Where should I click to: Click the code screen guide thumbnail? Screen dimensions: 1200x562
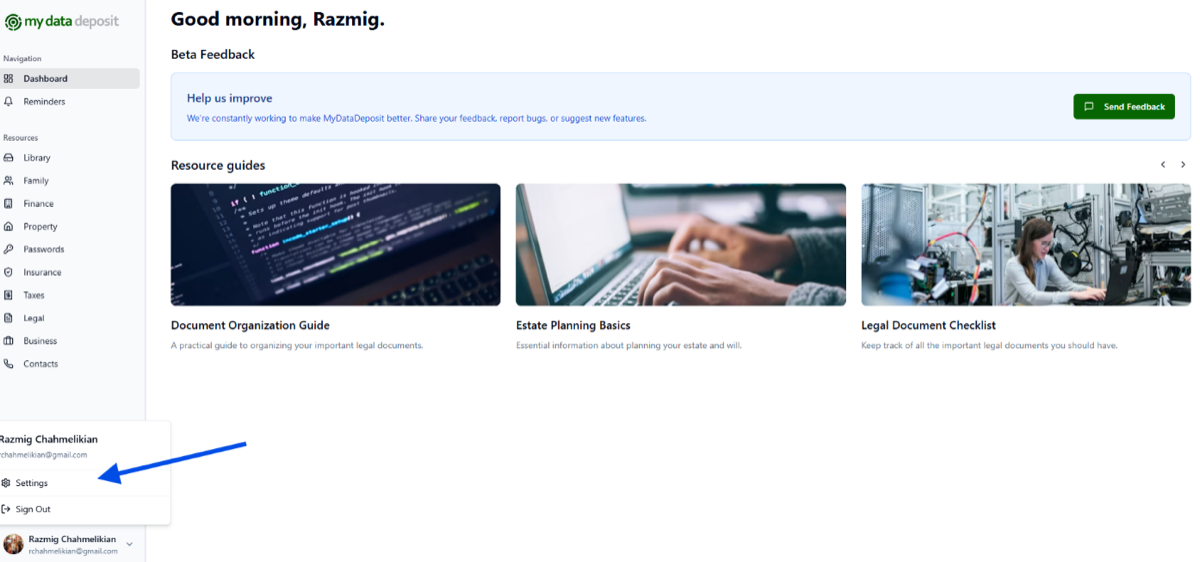point(336,245)
